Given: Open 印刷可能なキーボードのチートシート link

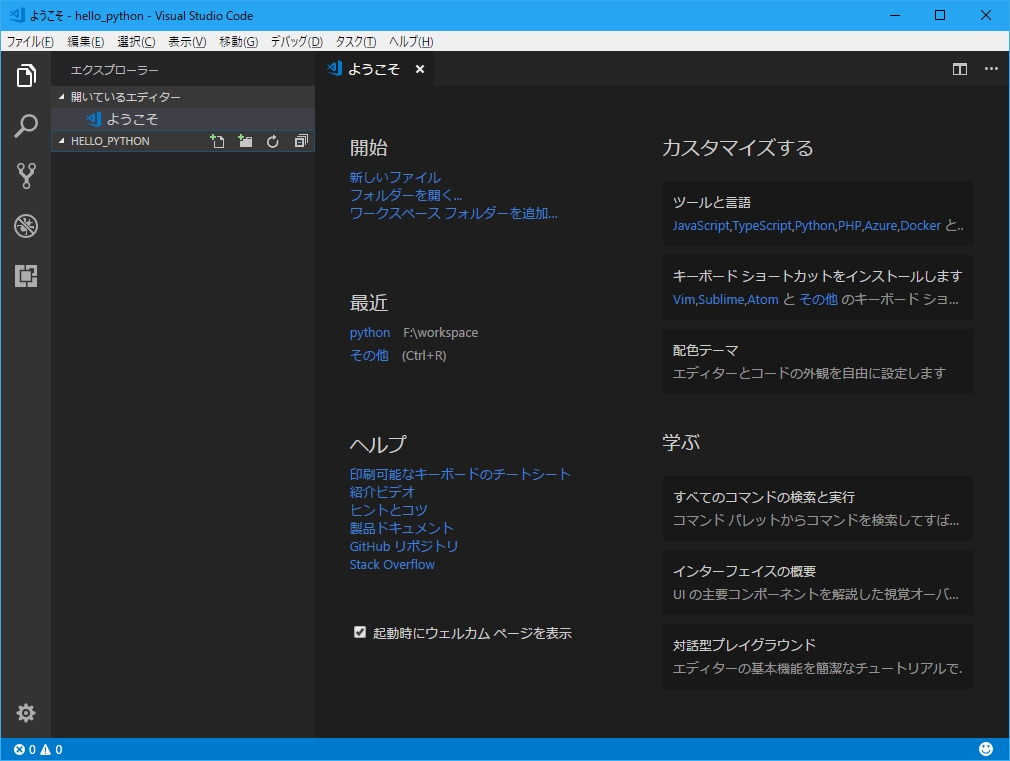Looking at the screenshot, I should click(460, 474).
